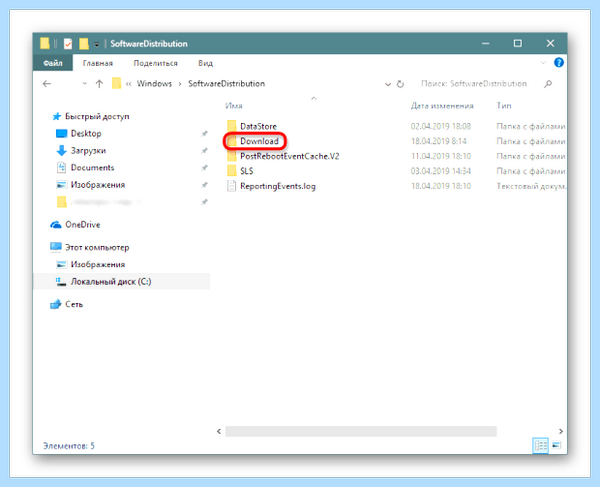Select Быстрый доступ in navigation pane
Screen dimensions: 600x487
pyautogui.click(x=97, y=116)
